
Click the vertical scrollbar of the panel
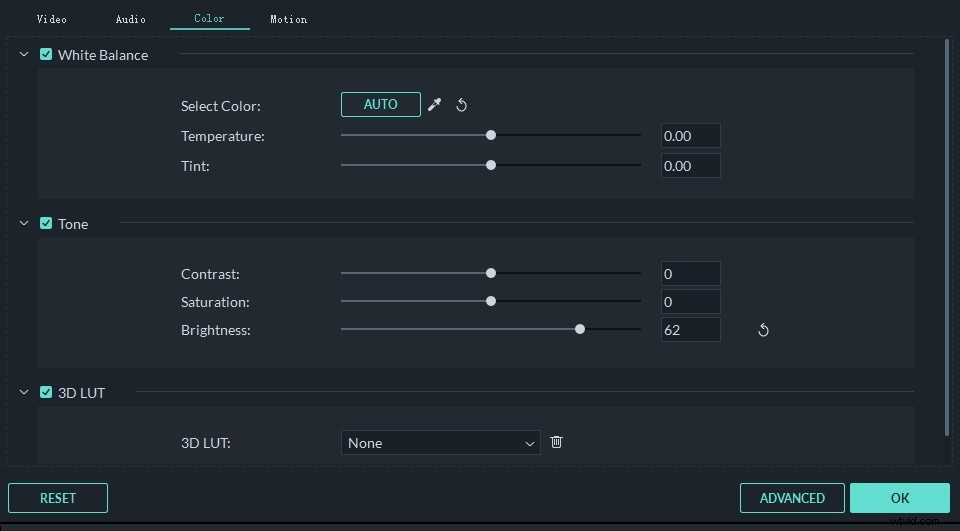click(x=947, y=239)
